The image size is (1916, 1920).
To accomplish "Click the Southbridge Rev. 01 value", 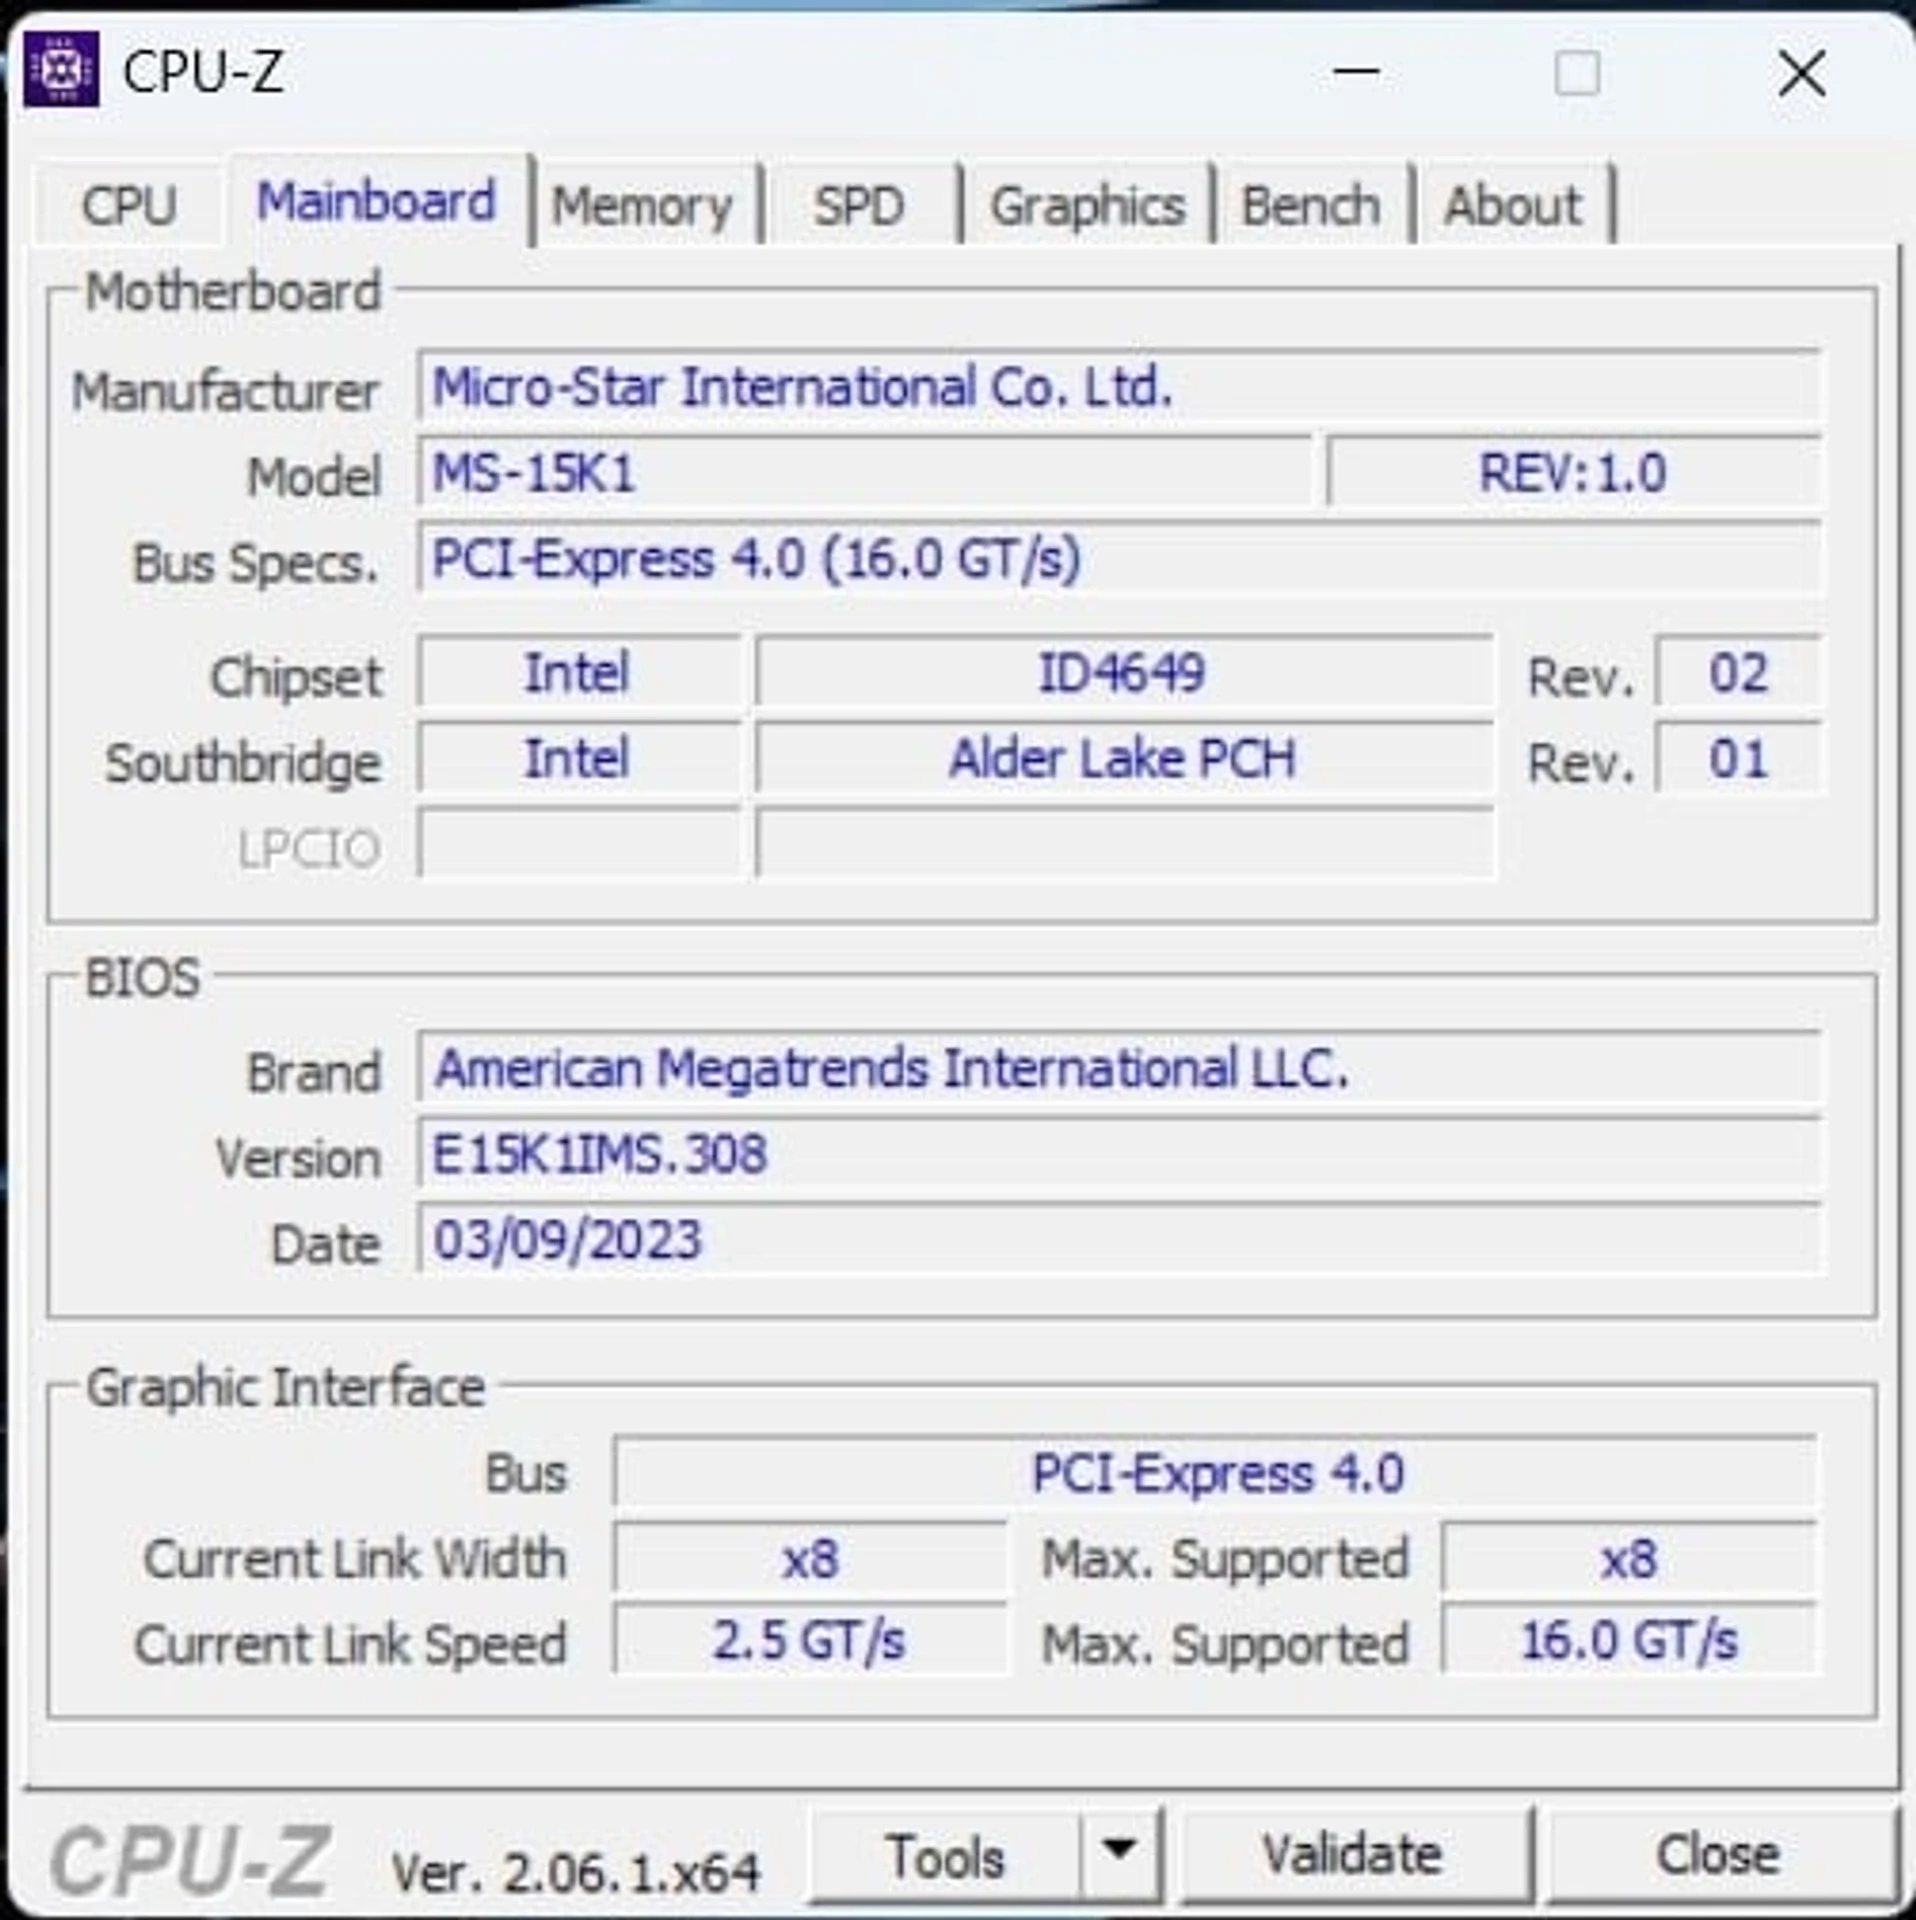I will coord(1738,758).
